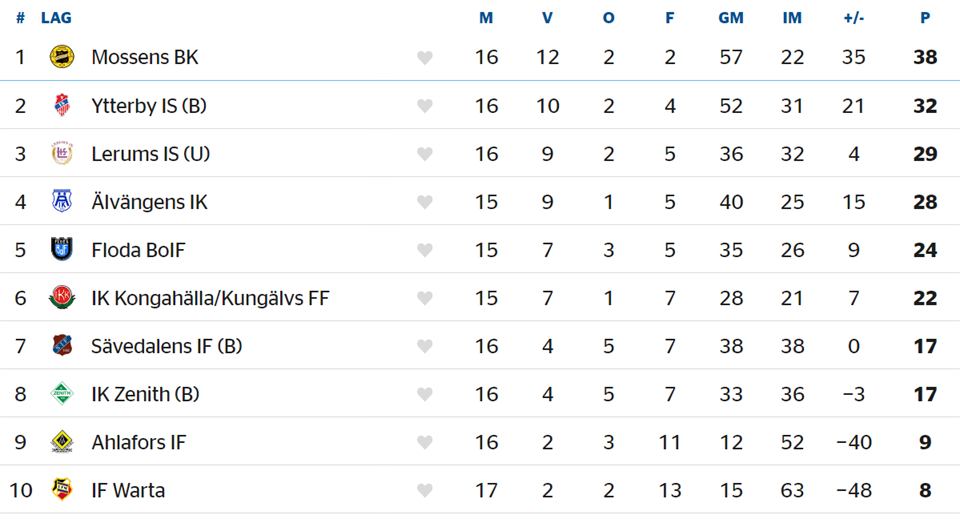The width and height of the screenshot is (960, 519).
Task: Click the P points column header
Action: tap(925, 18)
